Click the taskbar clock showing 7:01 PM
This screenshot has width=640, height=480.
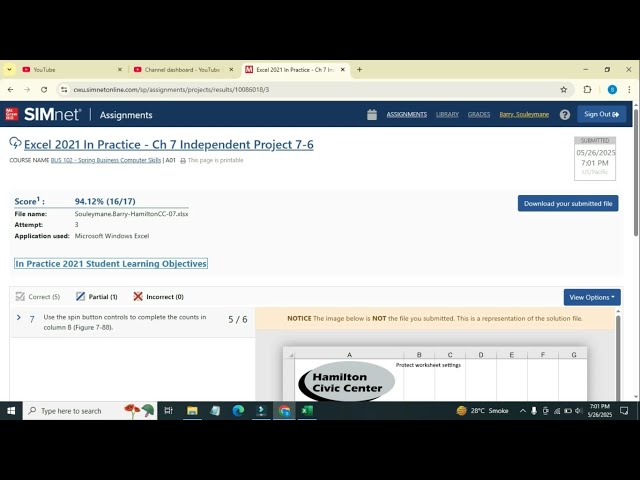pyautogui.click(x=600, y=411)
